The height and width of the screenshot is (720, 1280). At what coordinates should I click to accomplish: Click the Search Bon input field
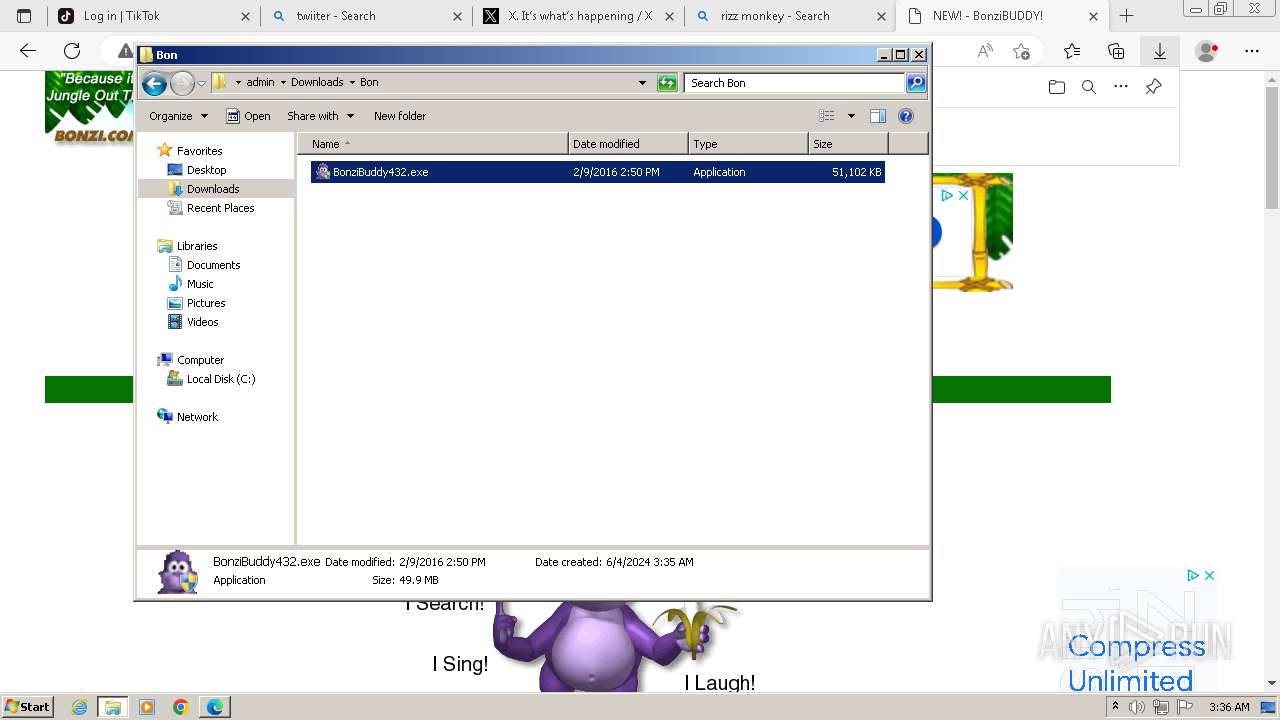pyautogui.click(x=795, y=83)
